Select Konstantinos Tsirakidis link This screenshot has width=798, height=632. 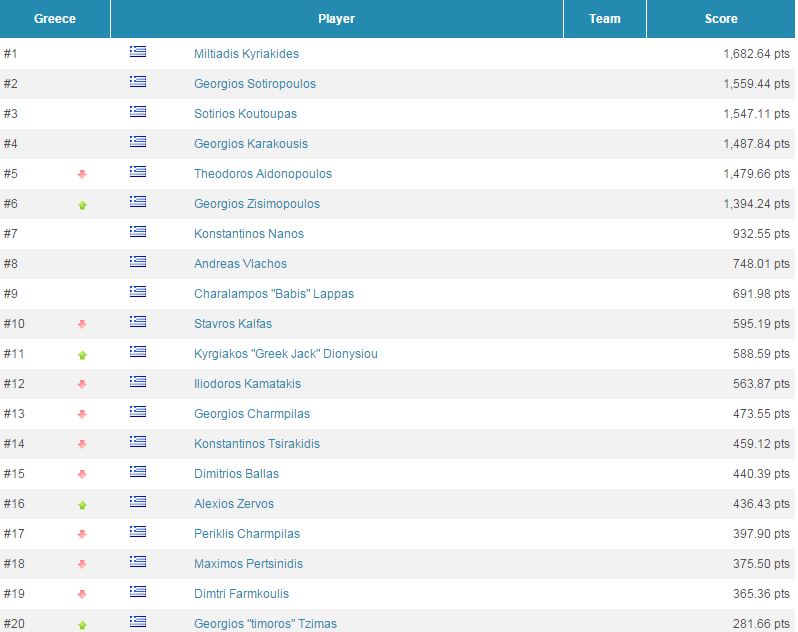[x=257, y=444]
